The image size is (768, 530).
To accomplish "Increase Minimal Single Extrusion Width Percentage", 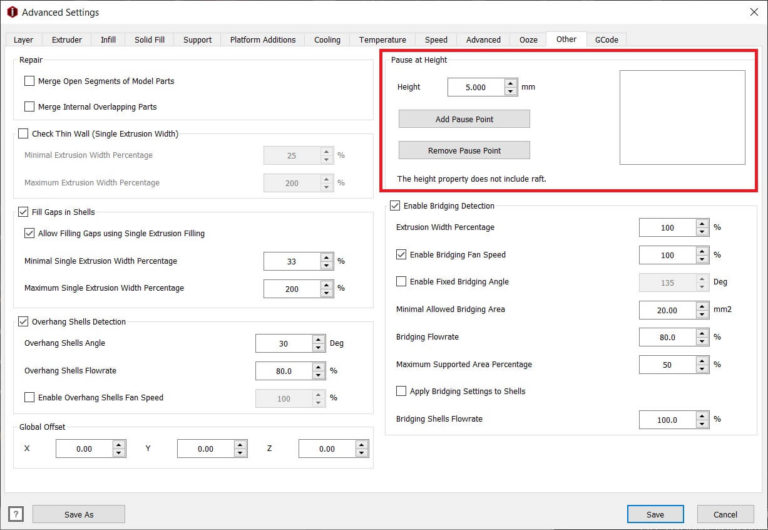I will 327,257.
